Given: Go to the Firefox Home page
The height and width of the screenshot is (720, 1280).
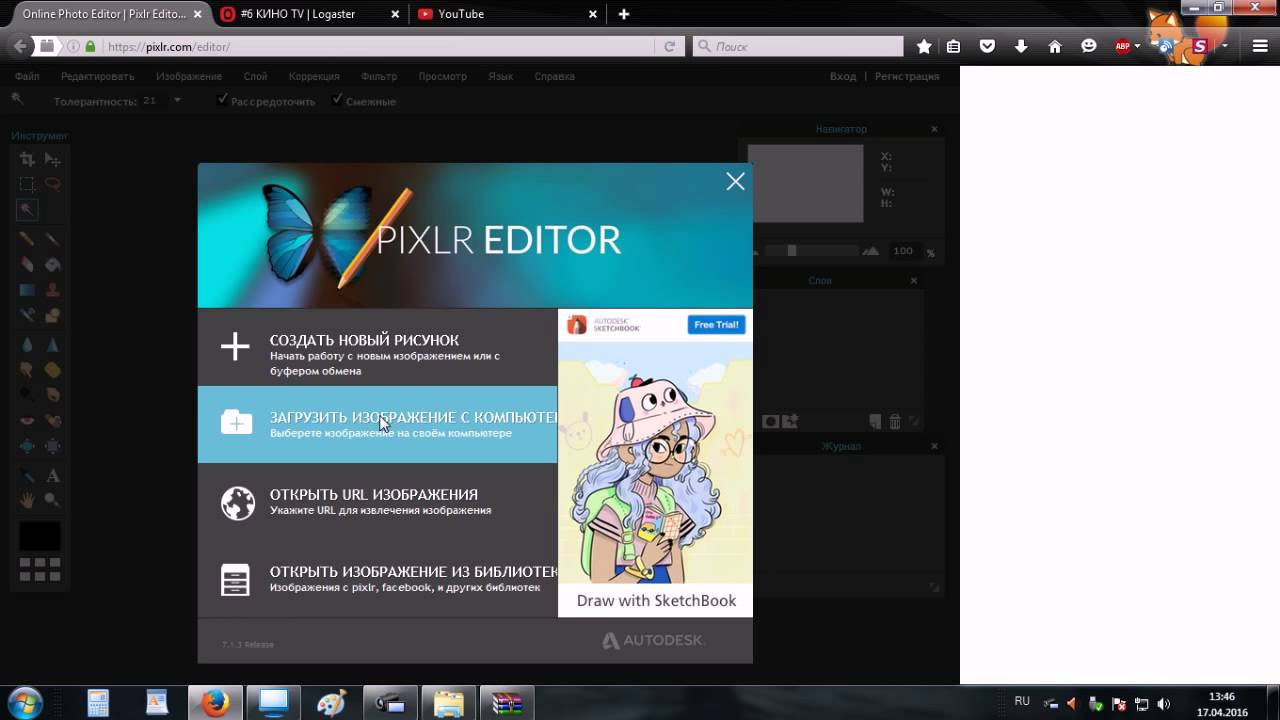Looking at the screenshot, I should coord(1055,46).
